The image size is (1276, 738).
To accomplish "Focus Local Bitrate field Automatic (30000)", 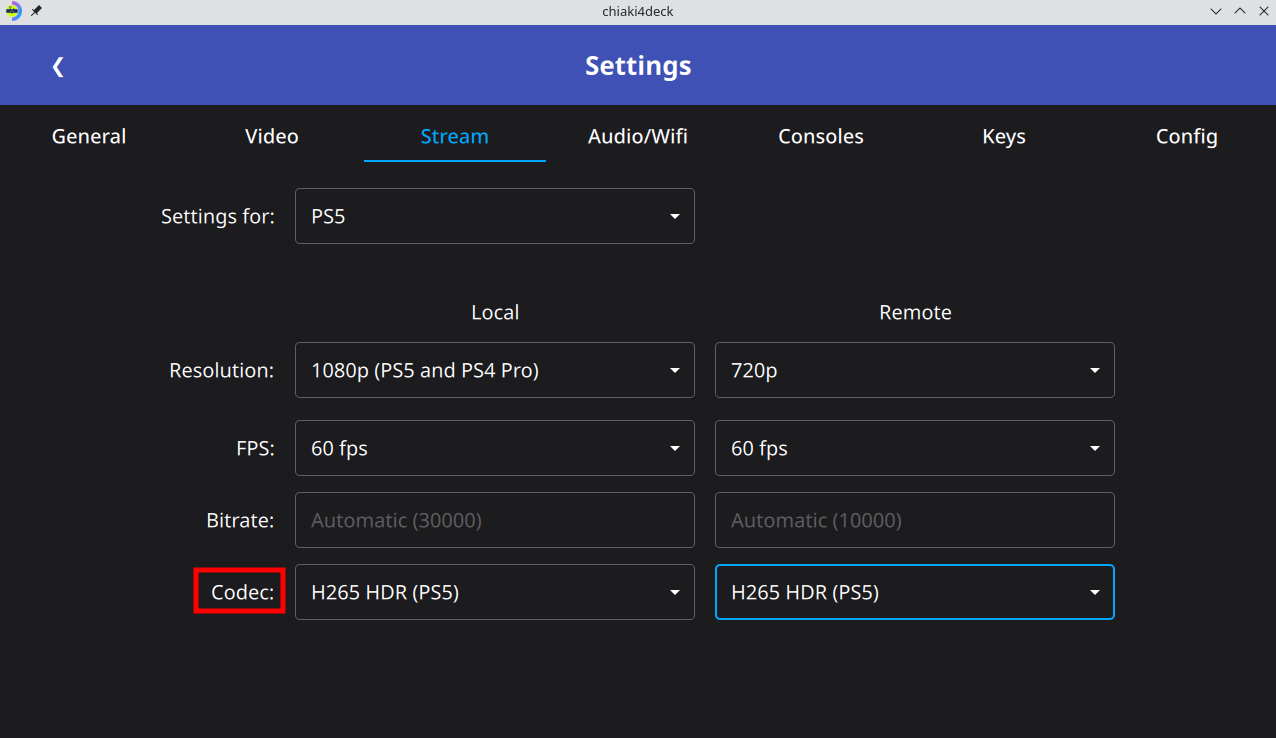I will click(x=495, y=520).
